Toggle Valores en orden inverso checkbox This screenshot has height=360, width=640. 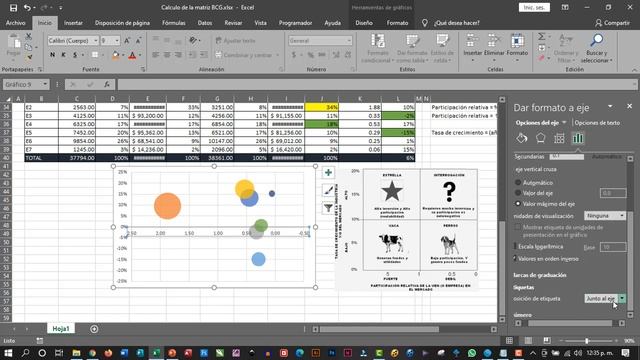coord(516,259)
